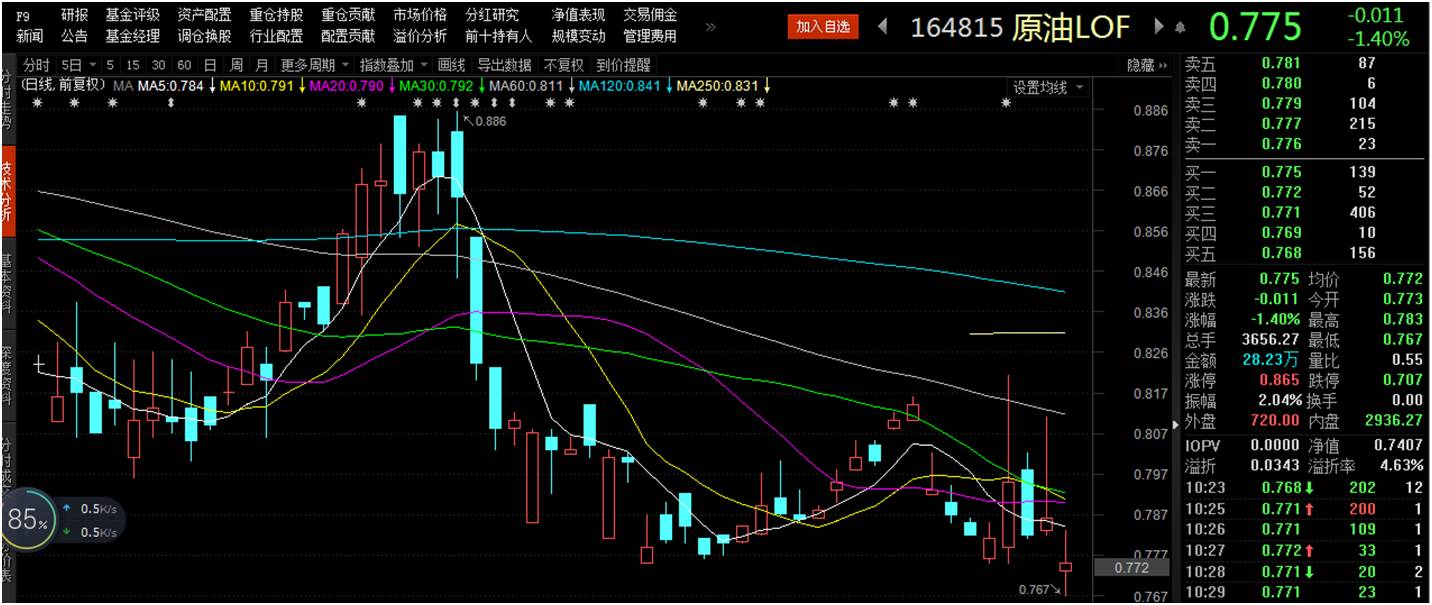This screenshot has height=605, width=1432.
Task: Click the 卖五 ask price 0.781
Action: click(x=1282, y=63)
